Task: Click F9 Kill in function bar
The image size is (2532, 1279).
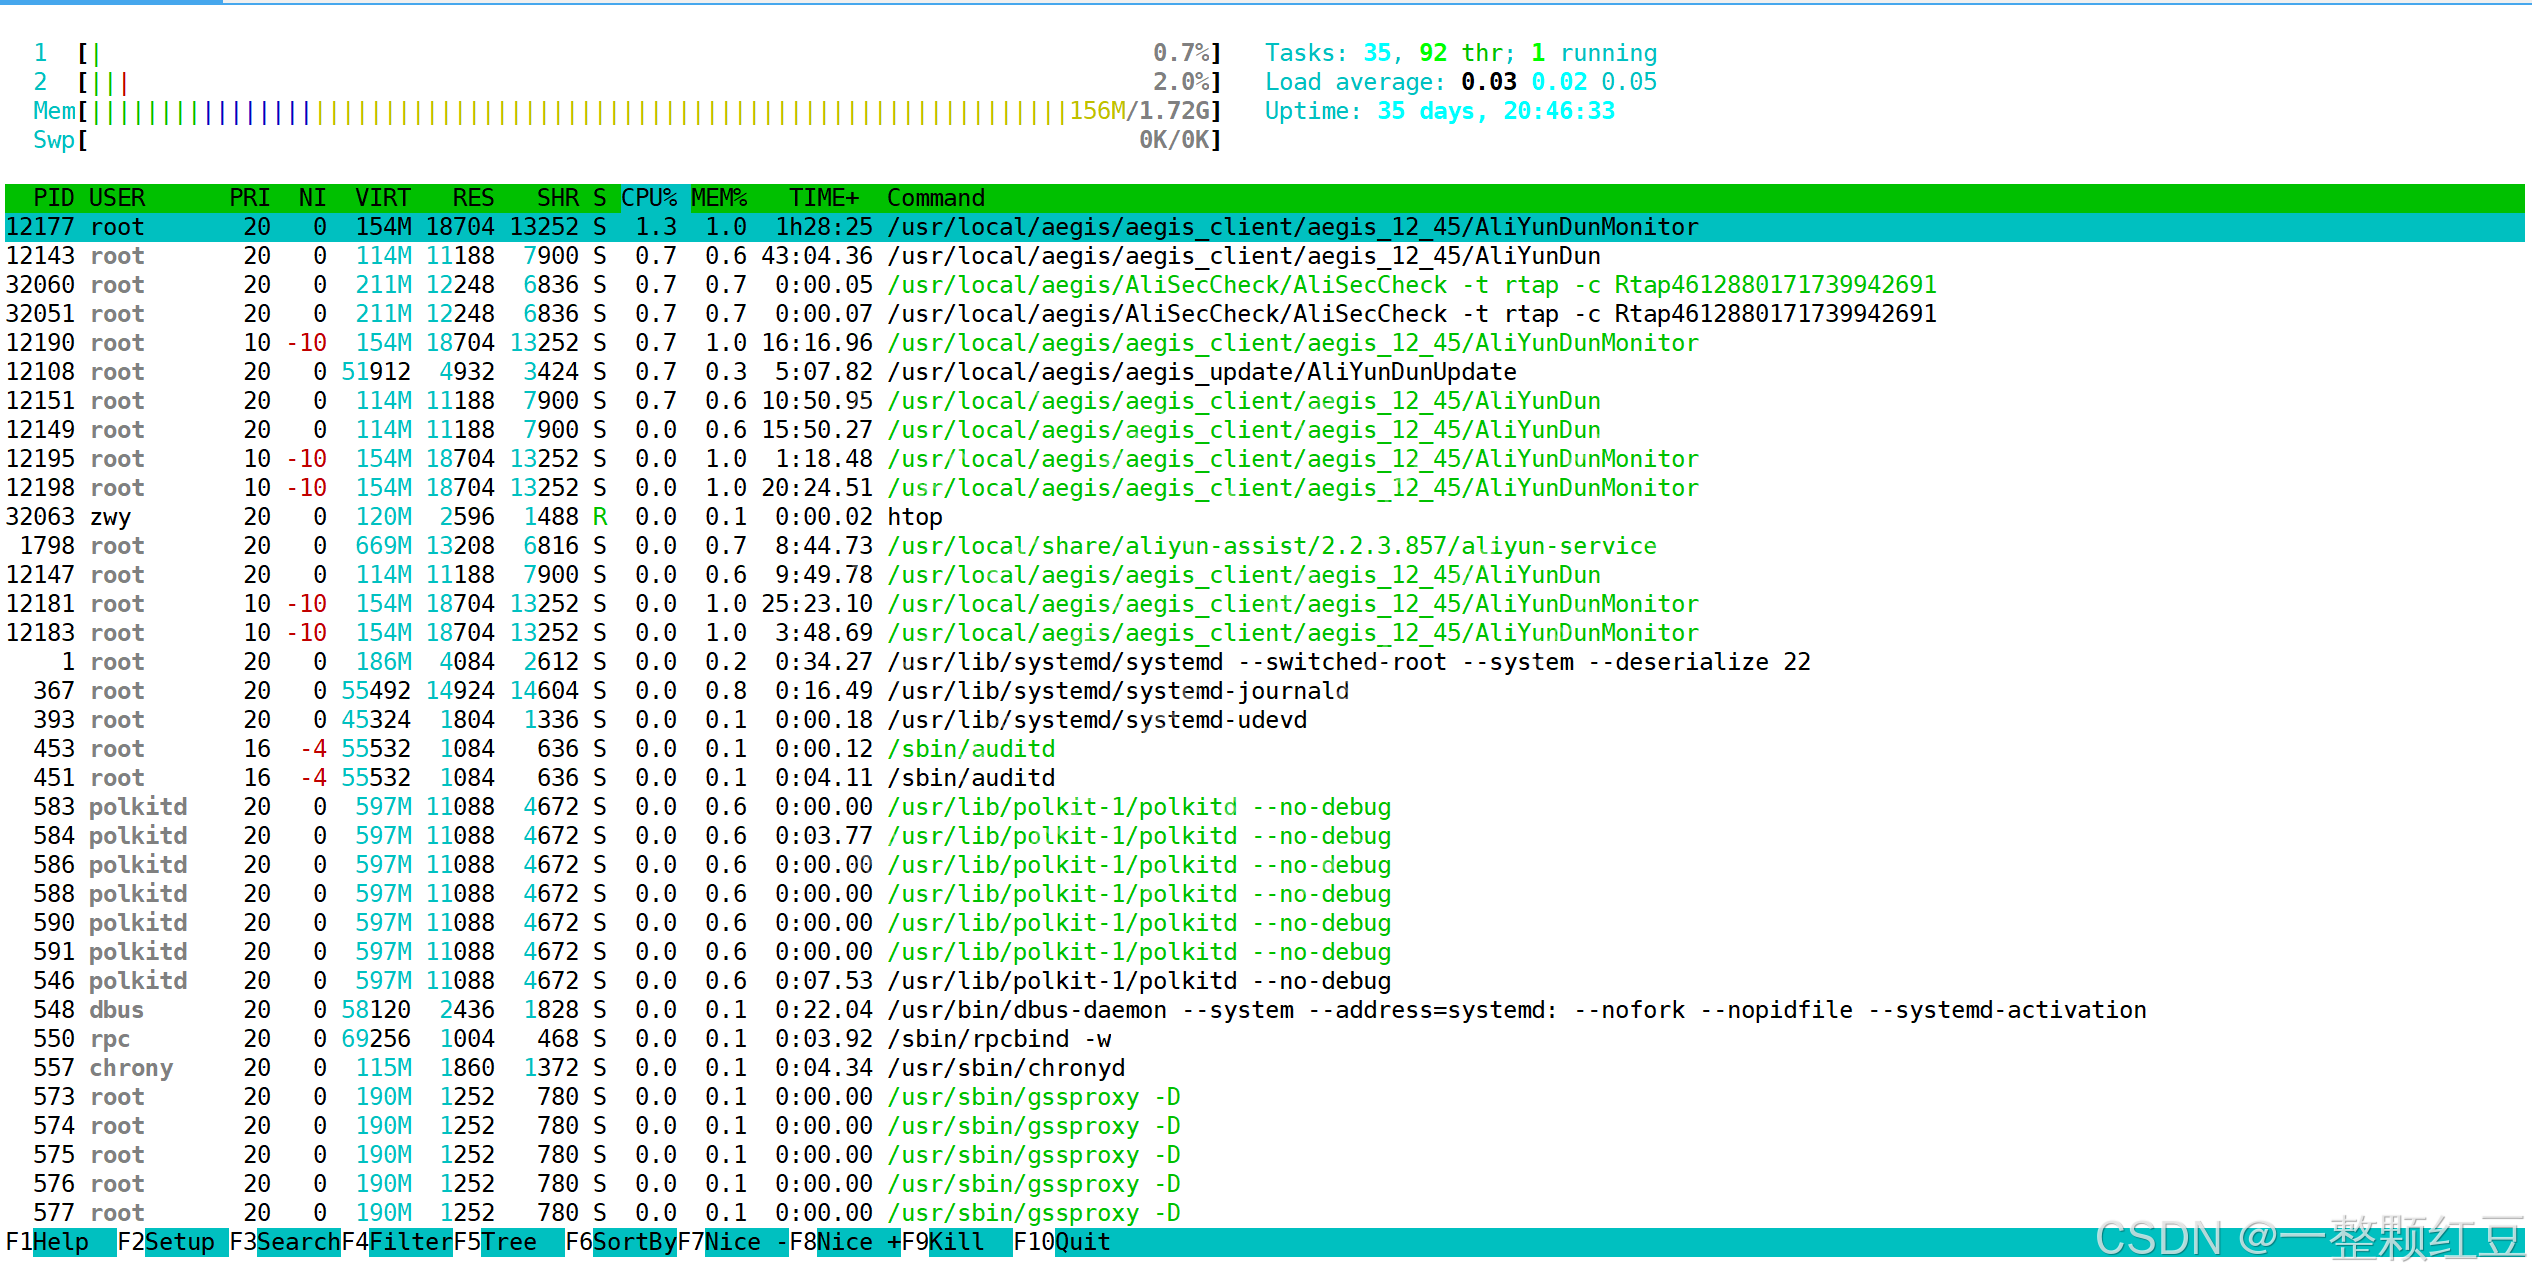Action: point(956,1242)
